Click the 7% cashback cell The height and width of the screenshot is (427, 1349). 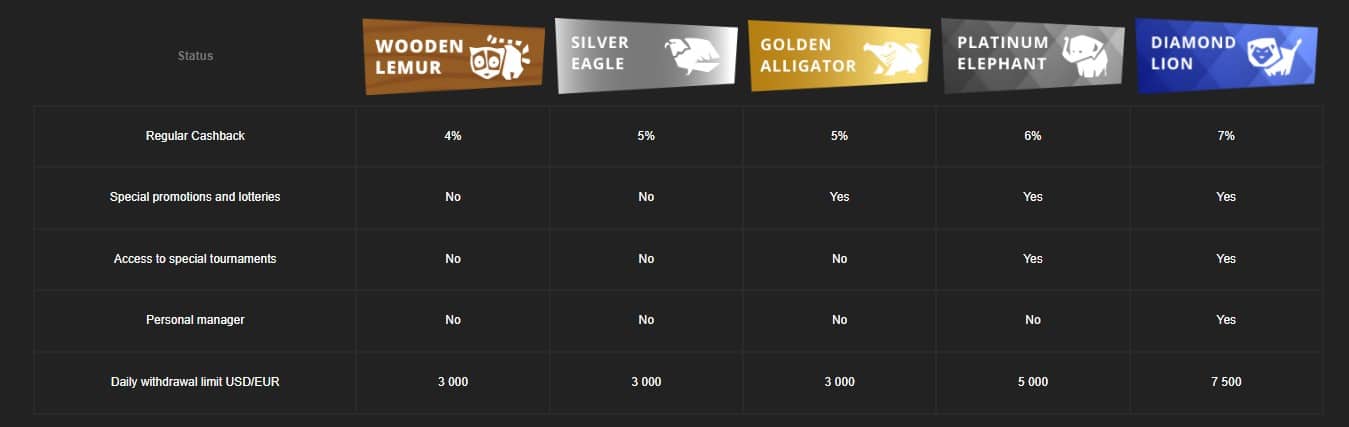[1226, 136]
